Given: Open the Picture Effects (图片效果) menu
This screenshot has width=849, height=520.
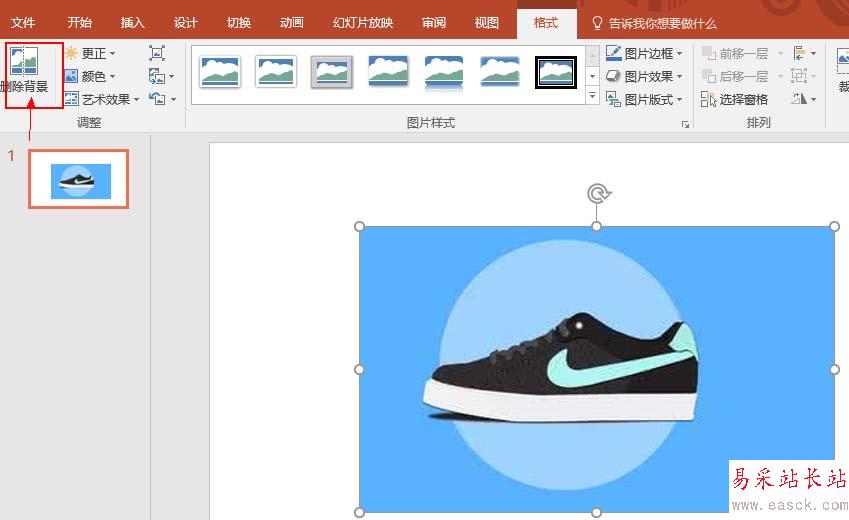Looking at the screenshot, I should point(644,76).
